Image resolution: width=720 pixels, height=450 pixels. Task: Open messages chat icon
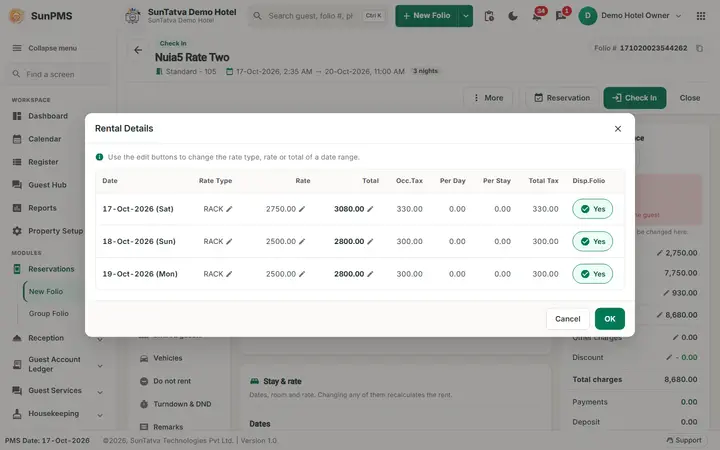click(561, 16)
